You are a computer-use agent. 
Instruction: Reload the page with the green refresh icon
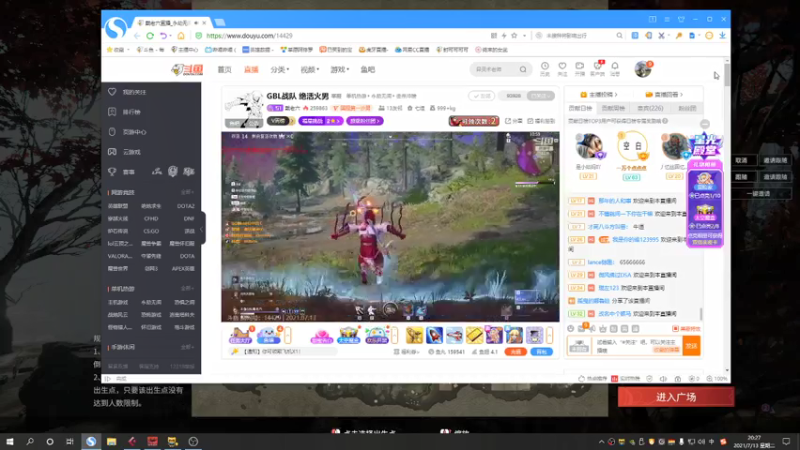click(150, 36)
